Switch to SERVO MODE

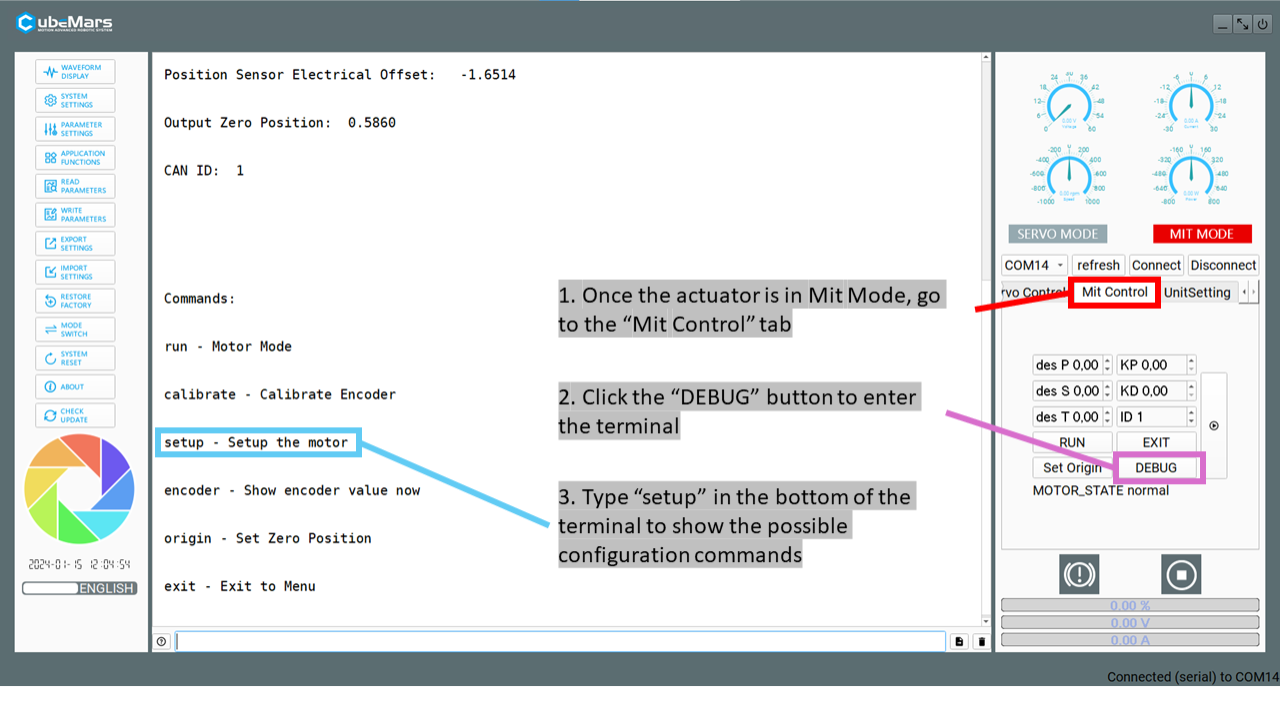[1057, 234]
